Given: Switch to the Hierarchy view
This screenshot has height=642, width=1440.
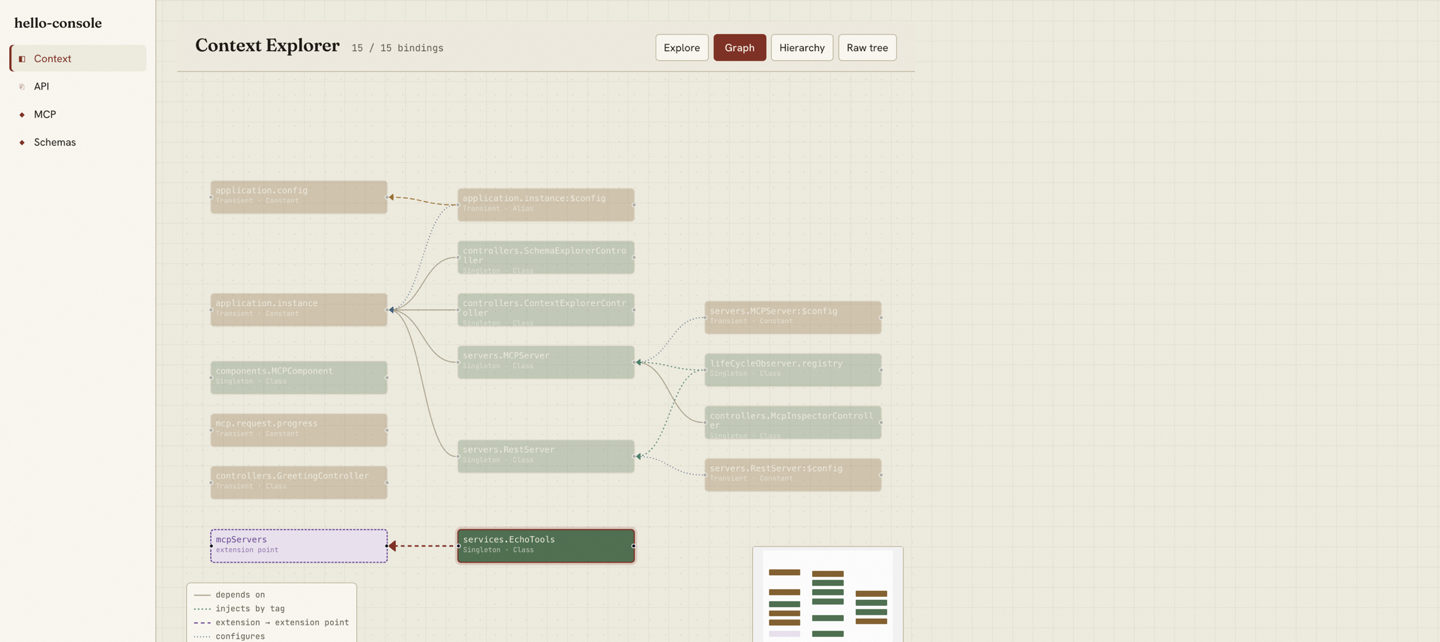Looking at the screenshot, I should coord(802,48).
